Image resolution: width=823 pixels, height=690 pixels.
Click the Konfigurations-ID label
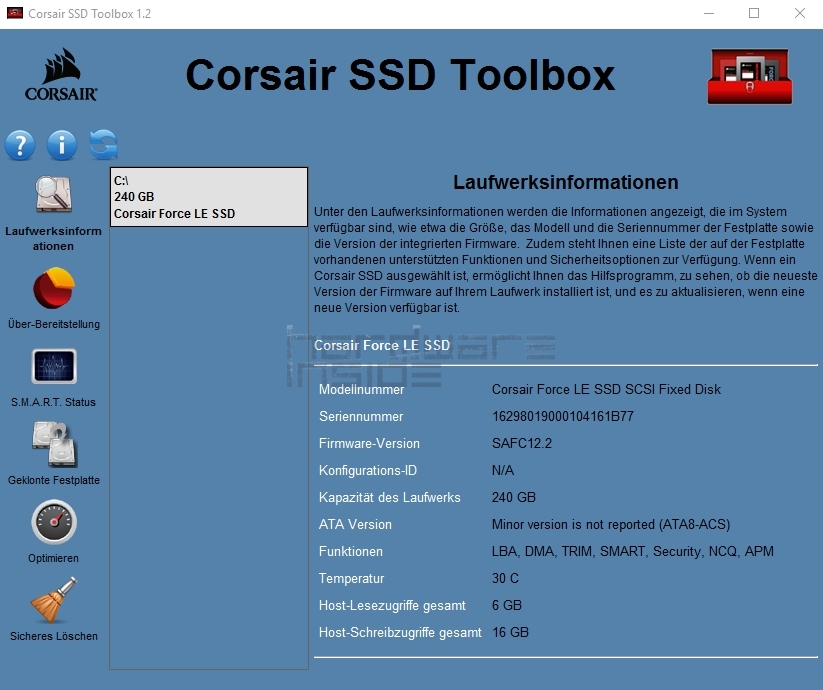tap(368, 470)
